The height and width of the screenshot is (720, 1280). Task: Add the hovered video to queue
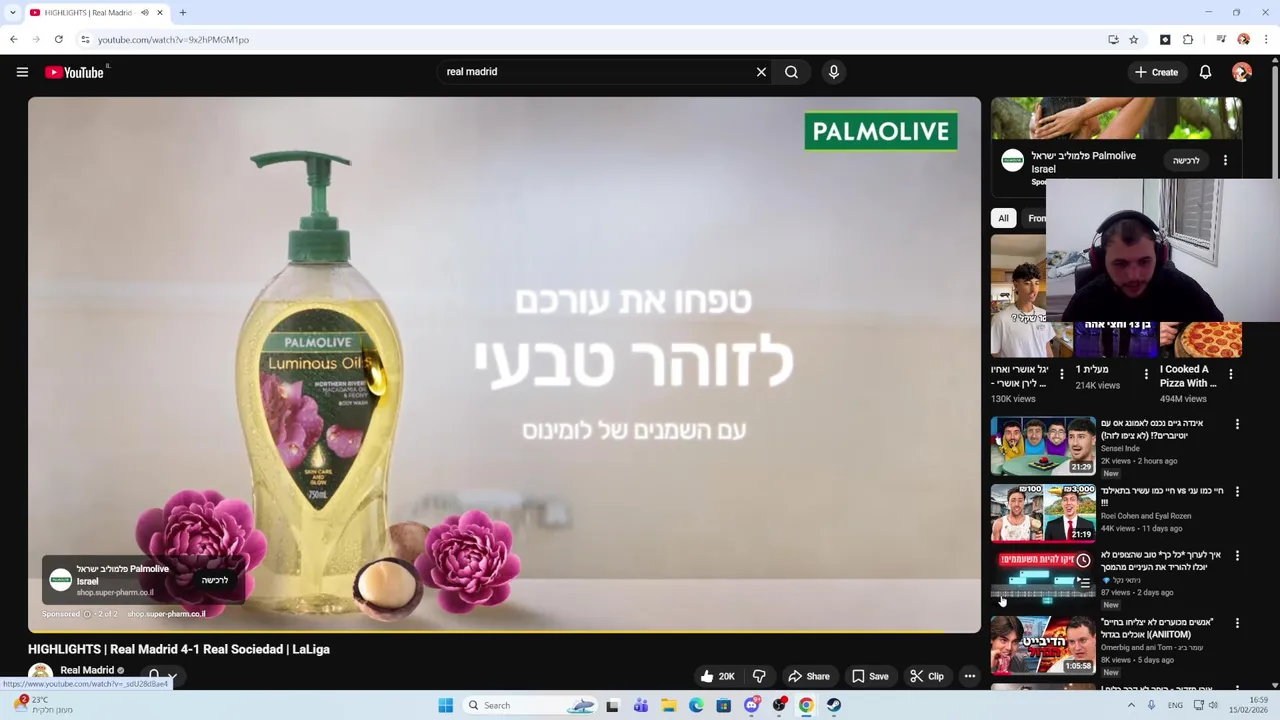(x=1083, y=583)
